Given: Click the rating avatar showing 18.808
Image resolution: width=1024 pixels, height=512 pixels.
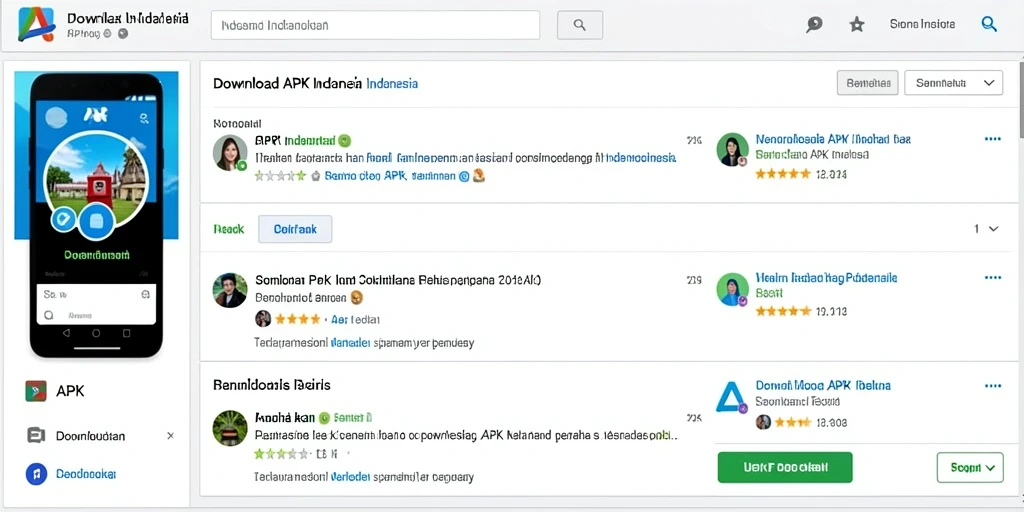Looking at the screenshot, I should (x=763, y=422).
